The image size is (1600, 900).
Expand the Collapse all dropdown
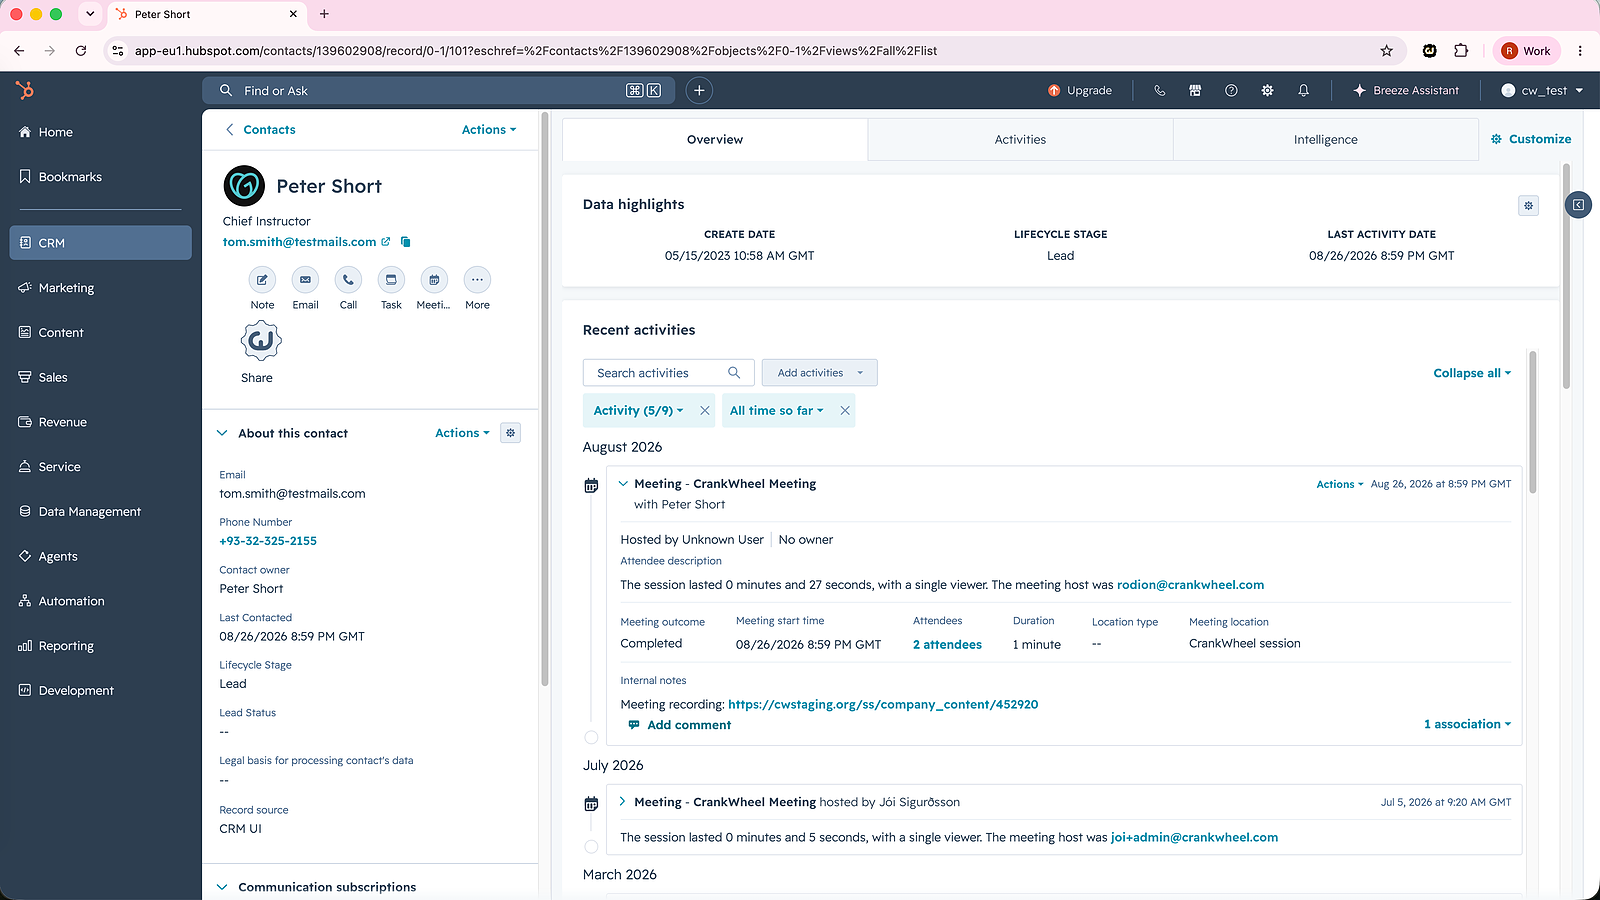[1472, 373]
